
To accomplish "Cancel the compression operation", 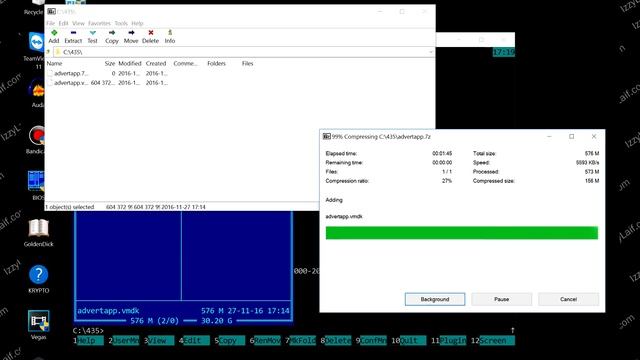I will pyautogui.click(x=569, y=299).
